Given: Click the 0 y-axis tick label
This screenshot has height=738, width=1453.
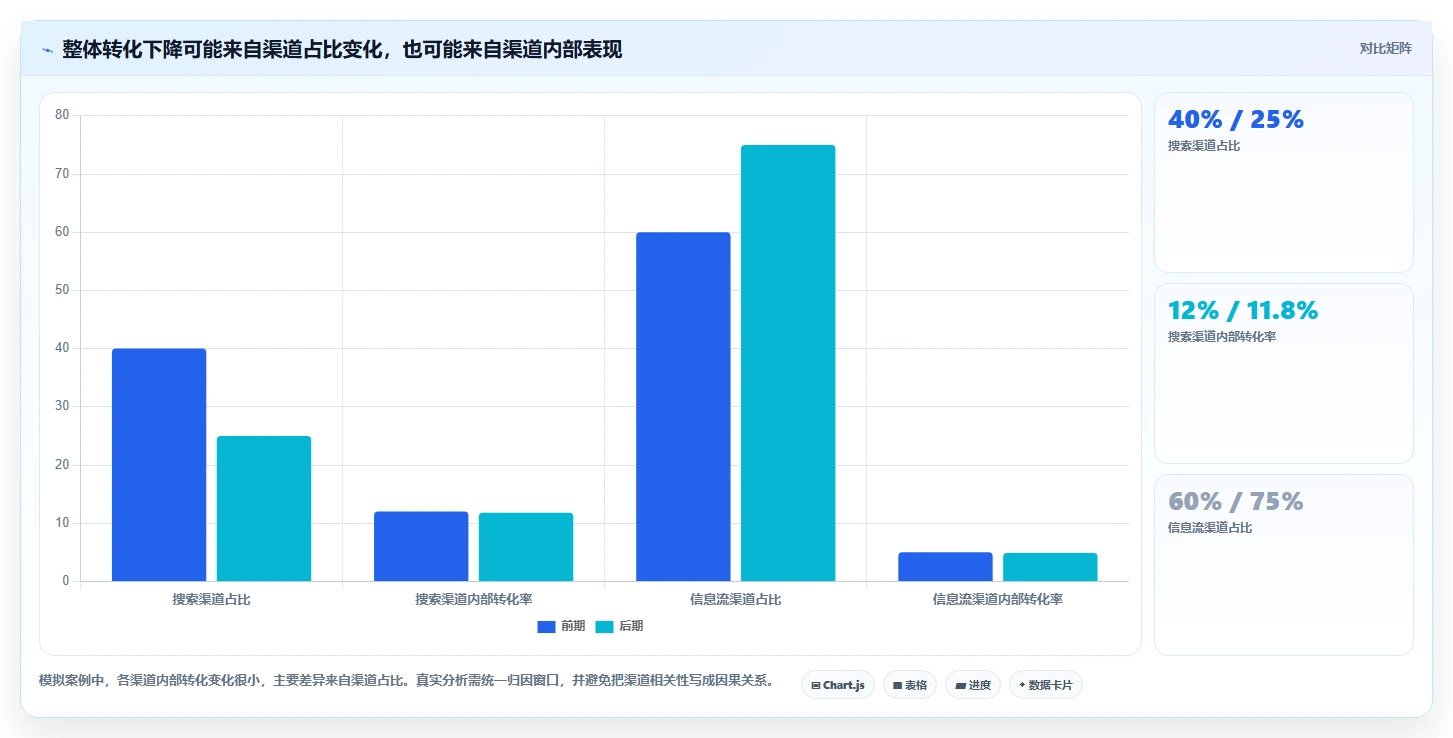Looking at the screenshot, I should [x=66, y=581].
